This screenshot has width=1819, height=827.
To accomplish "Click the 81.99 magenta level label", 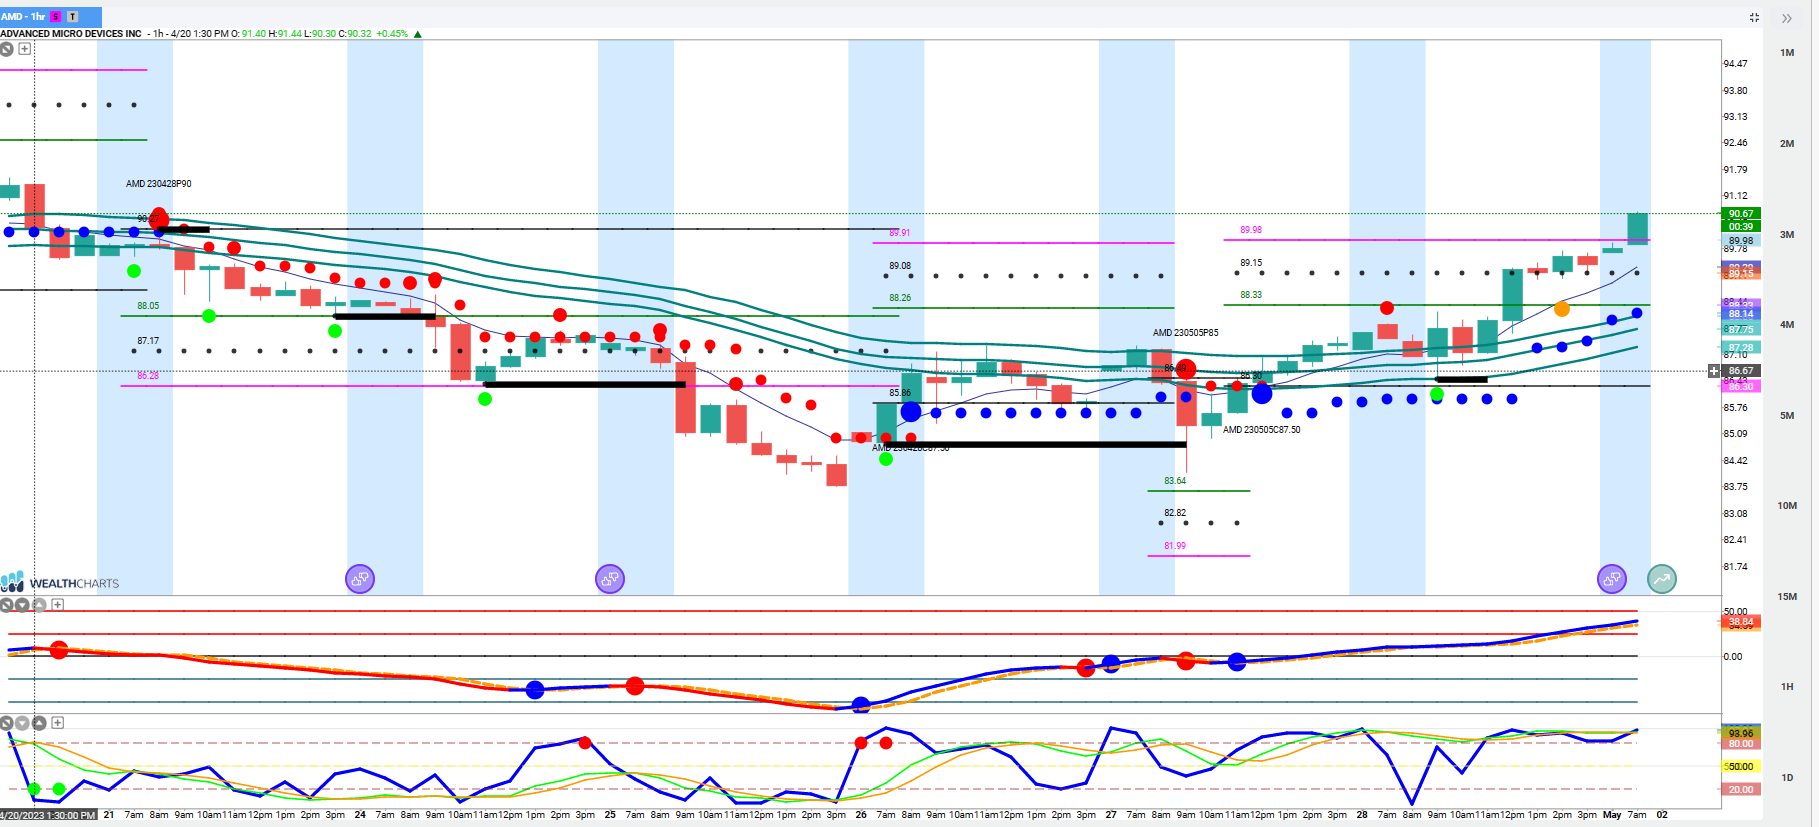I will (1175, 546).
